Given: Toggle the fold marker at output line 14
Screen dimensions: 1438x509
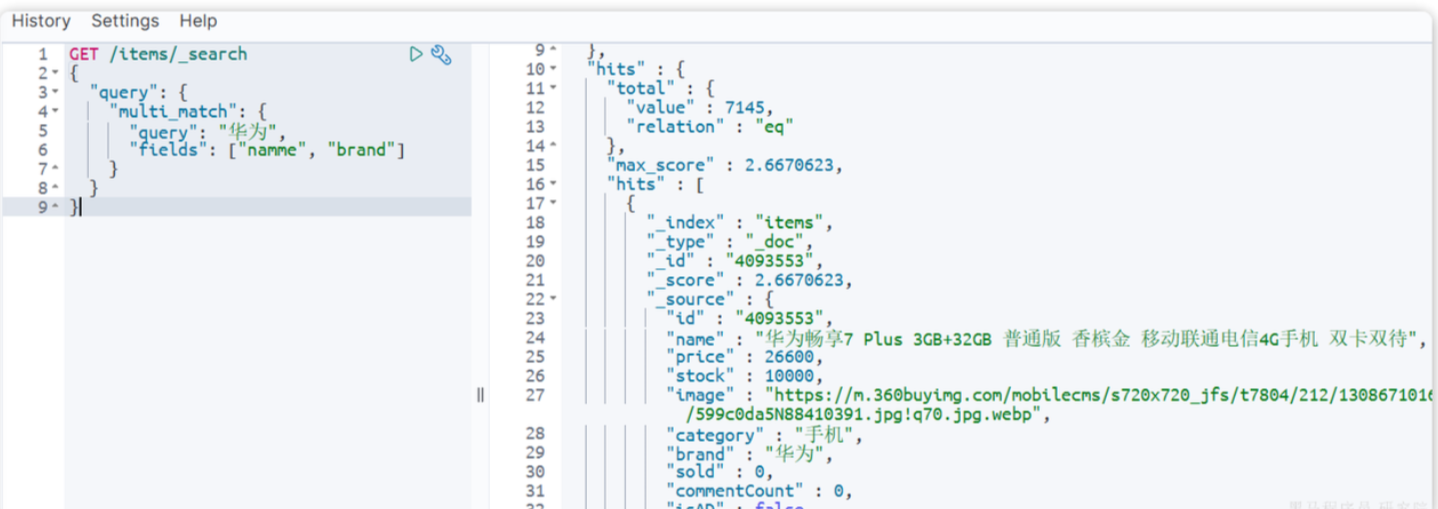Looking at the screenshot, I should 554,146.
